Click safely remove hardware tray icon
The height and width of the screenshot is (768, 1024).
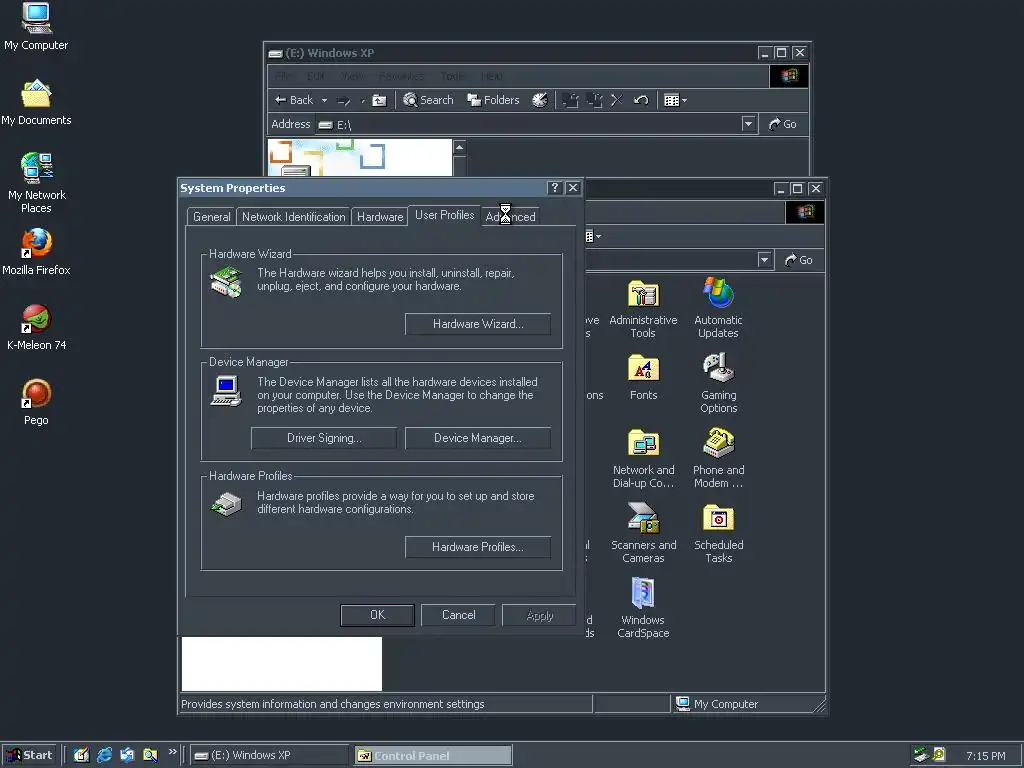(x=920, y=755)
